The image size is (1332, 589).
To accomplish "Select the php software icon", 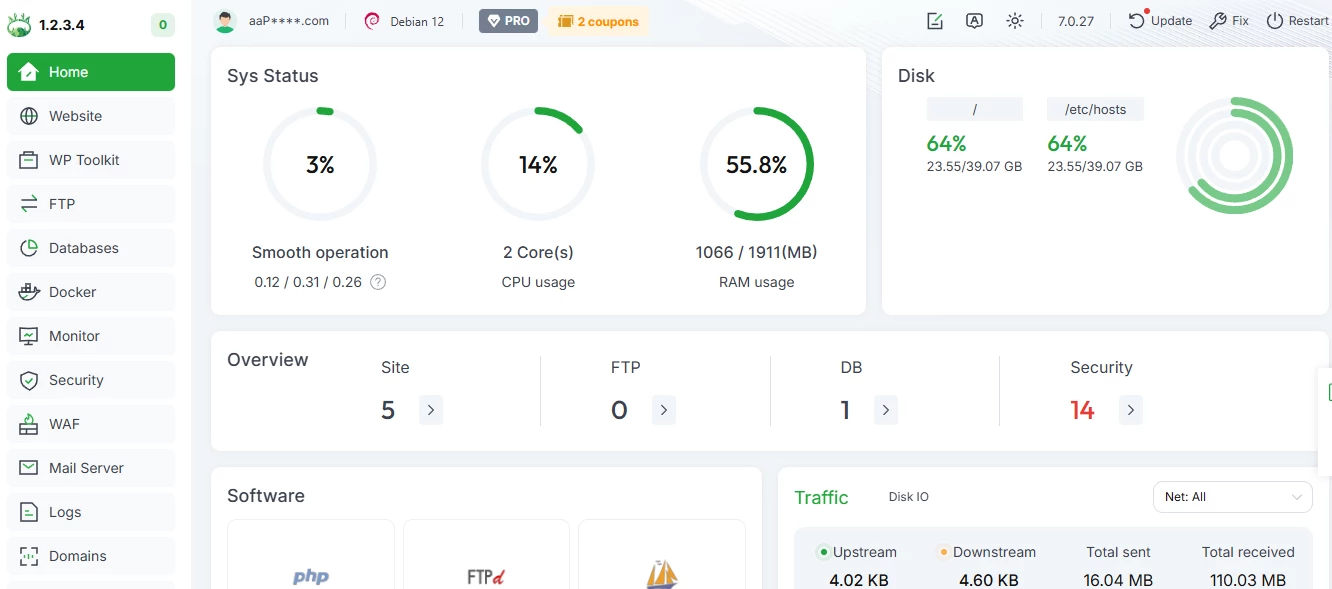I will pyautogui.click(x=310, y=576).
